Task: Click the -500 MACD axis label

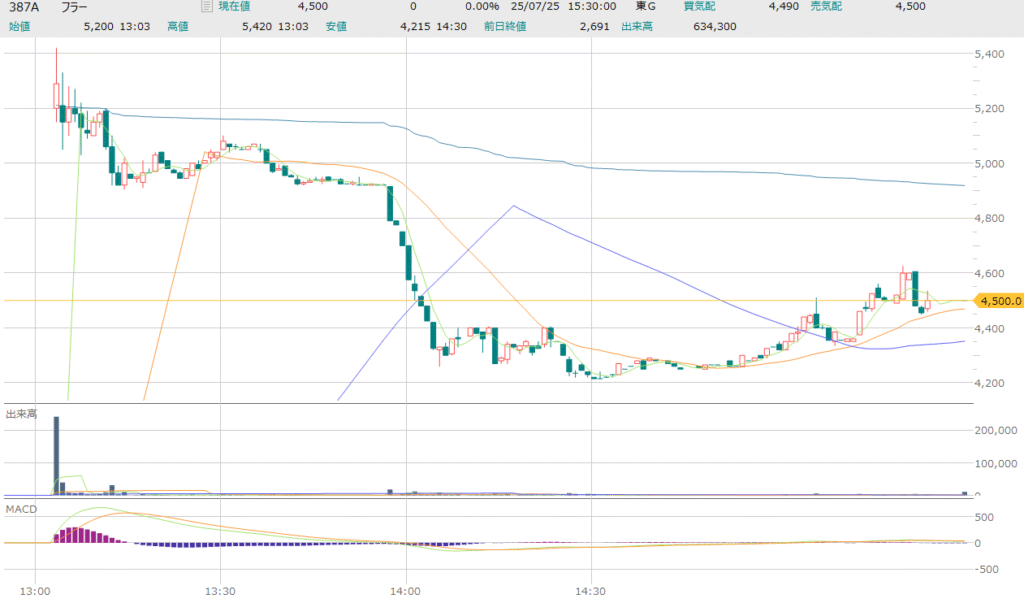Action: pos(987,570)
